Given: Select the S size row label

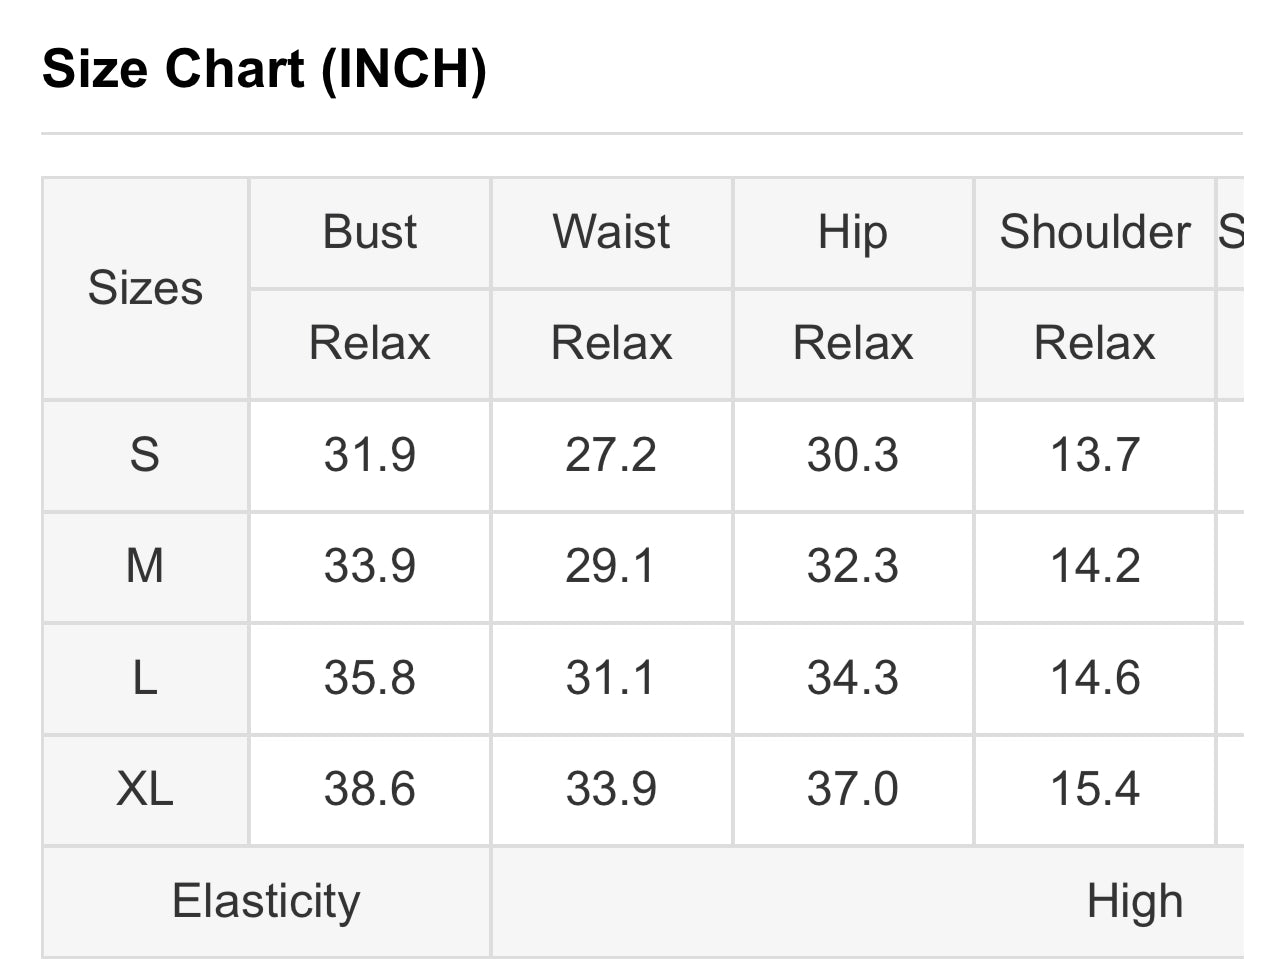Looking at the screenshot, I should point(145,456).
